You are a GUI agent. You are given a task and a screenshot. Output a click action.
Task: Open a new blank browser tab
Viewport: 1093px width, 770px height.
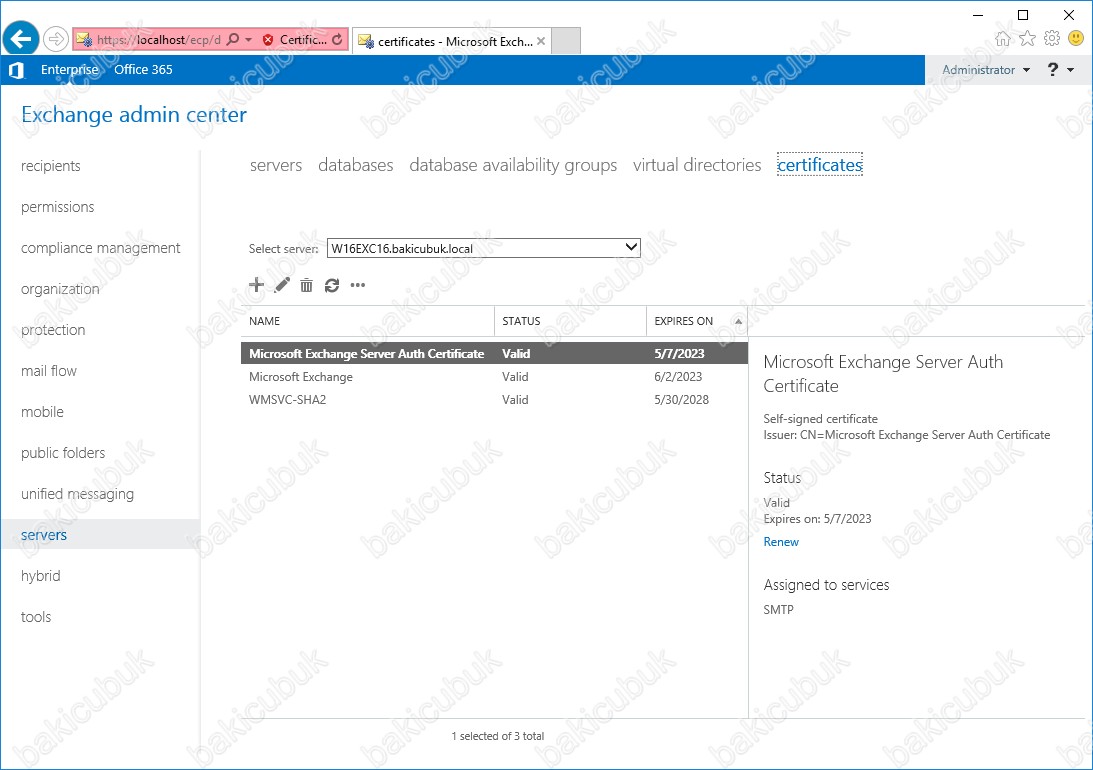point(566,41)
